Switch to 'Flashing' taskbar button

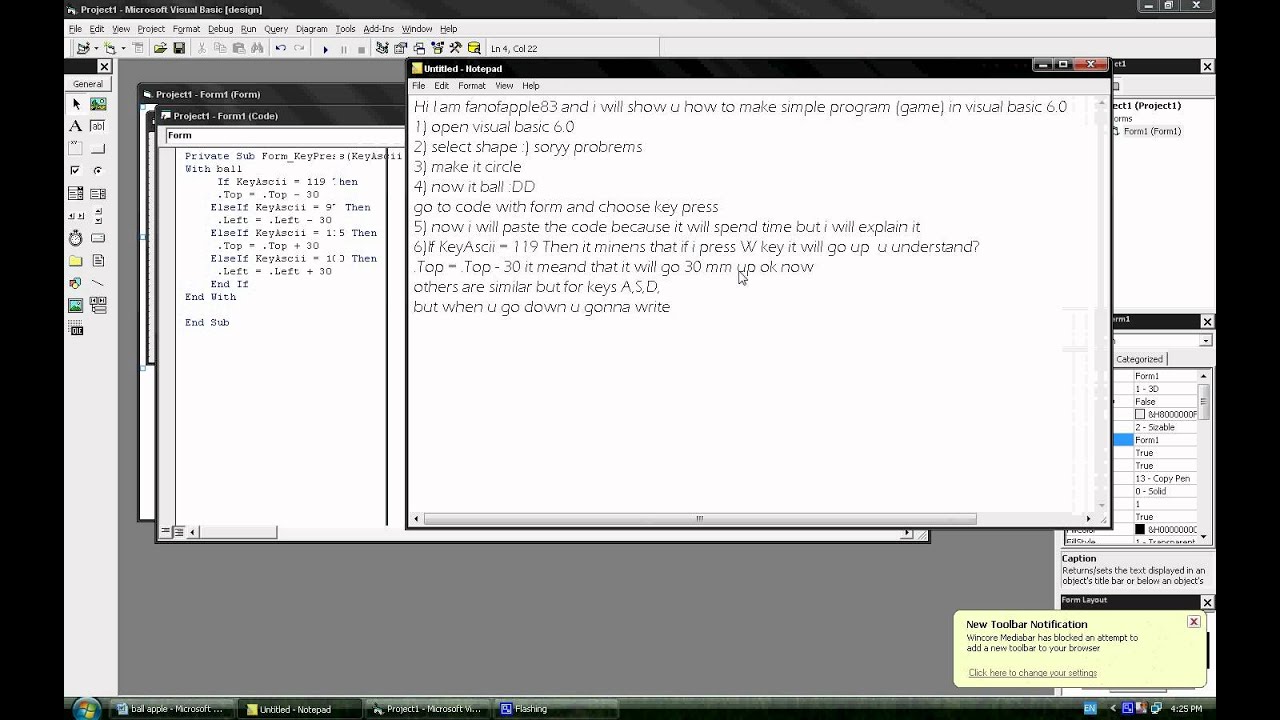point(556,709)
